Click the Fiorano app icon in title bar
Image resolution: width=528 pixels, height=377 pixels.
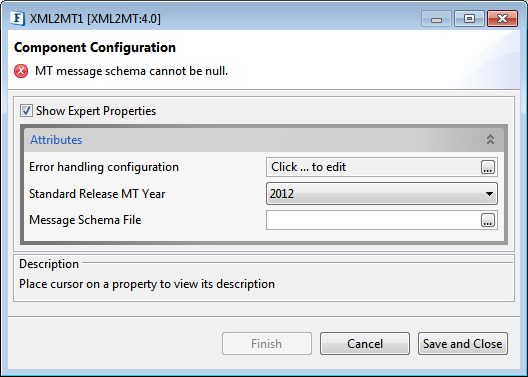coord(18,18)
